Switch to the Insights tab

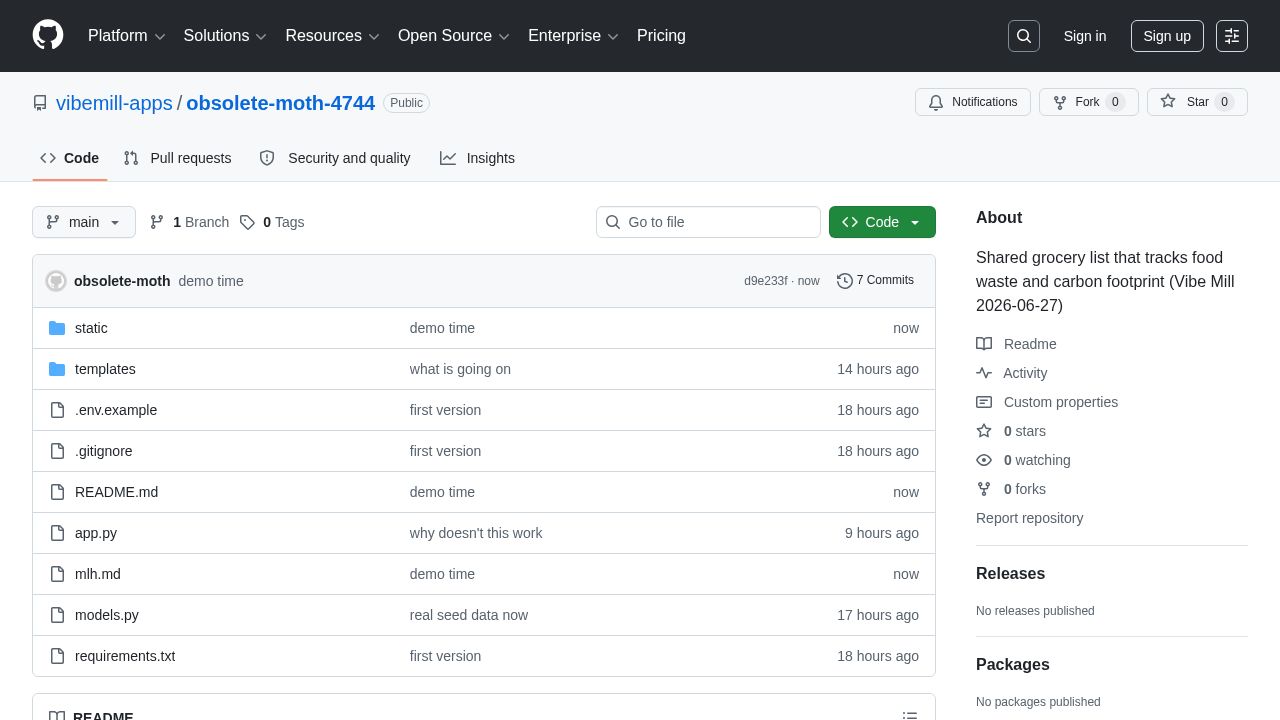coord(477,158)
